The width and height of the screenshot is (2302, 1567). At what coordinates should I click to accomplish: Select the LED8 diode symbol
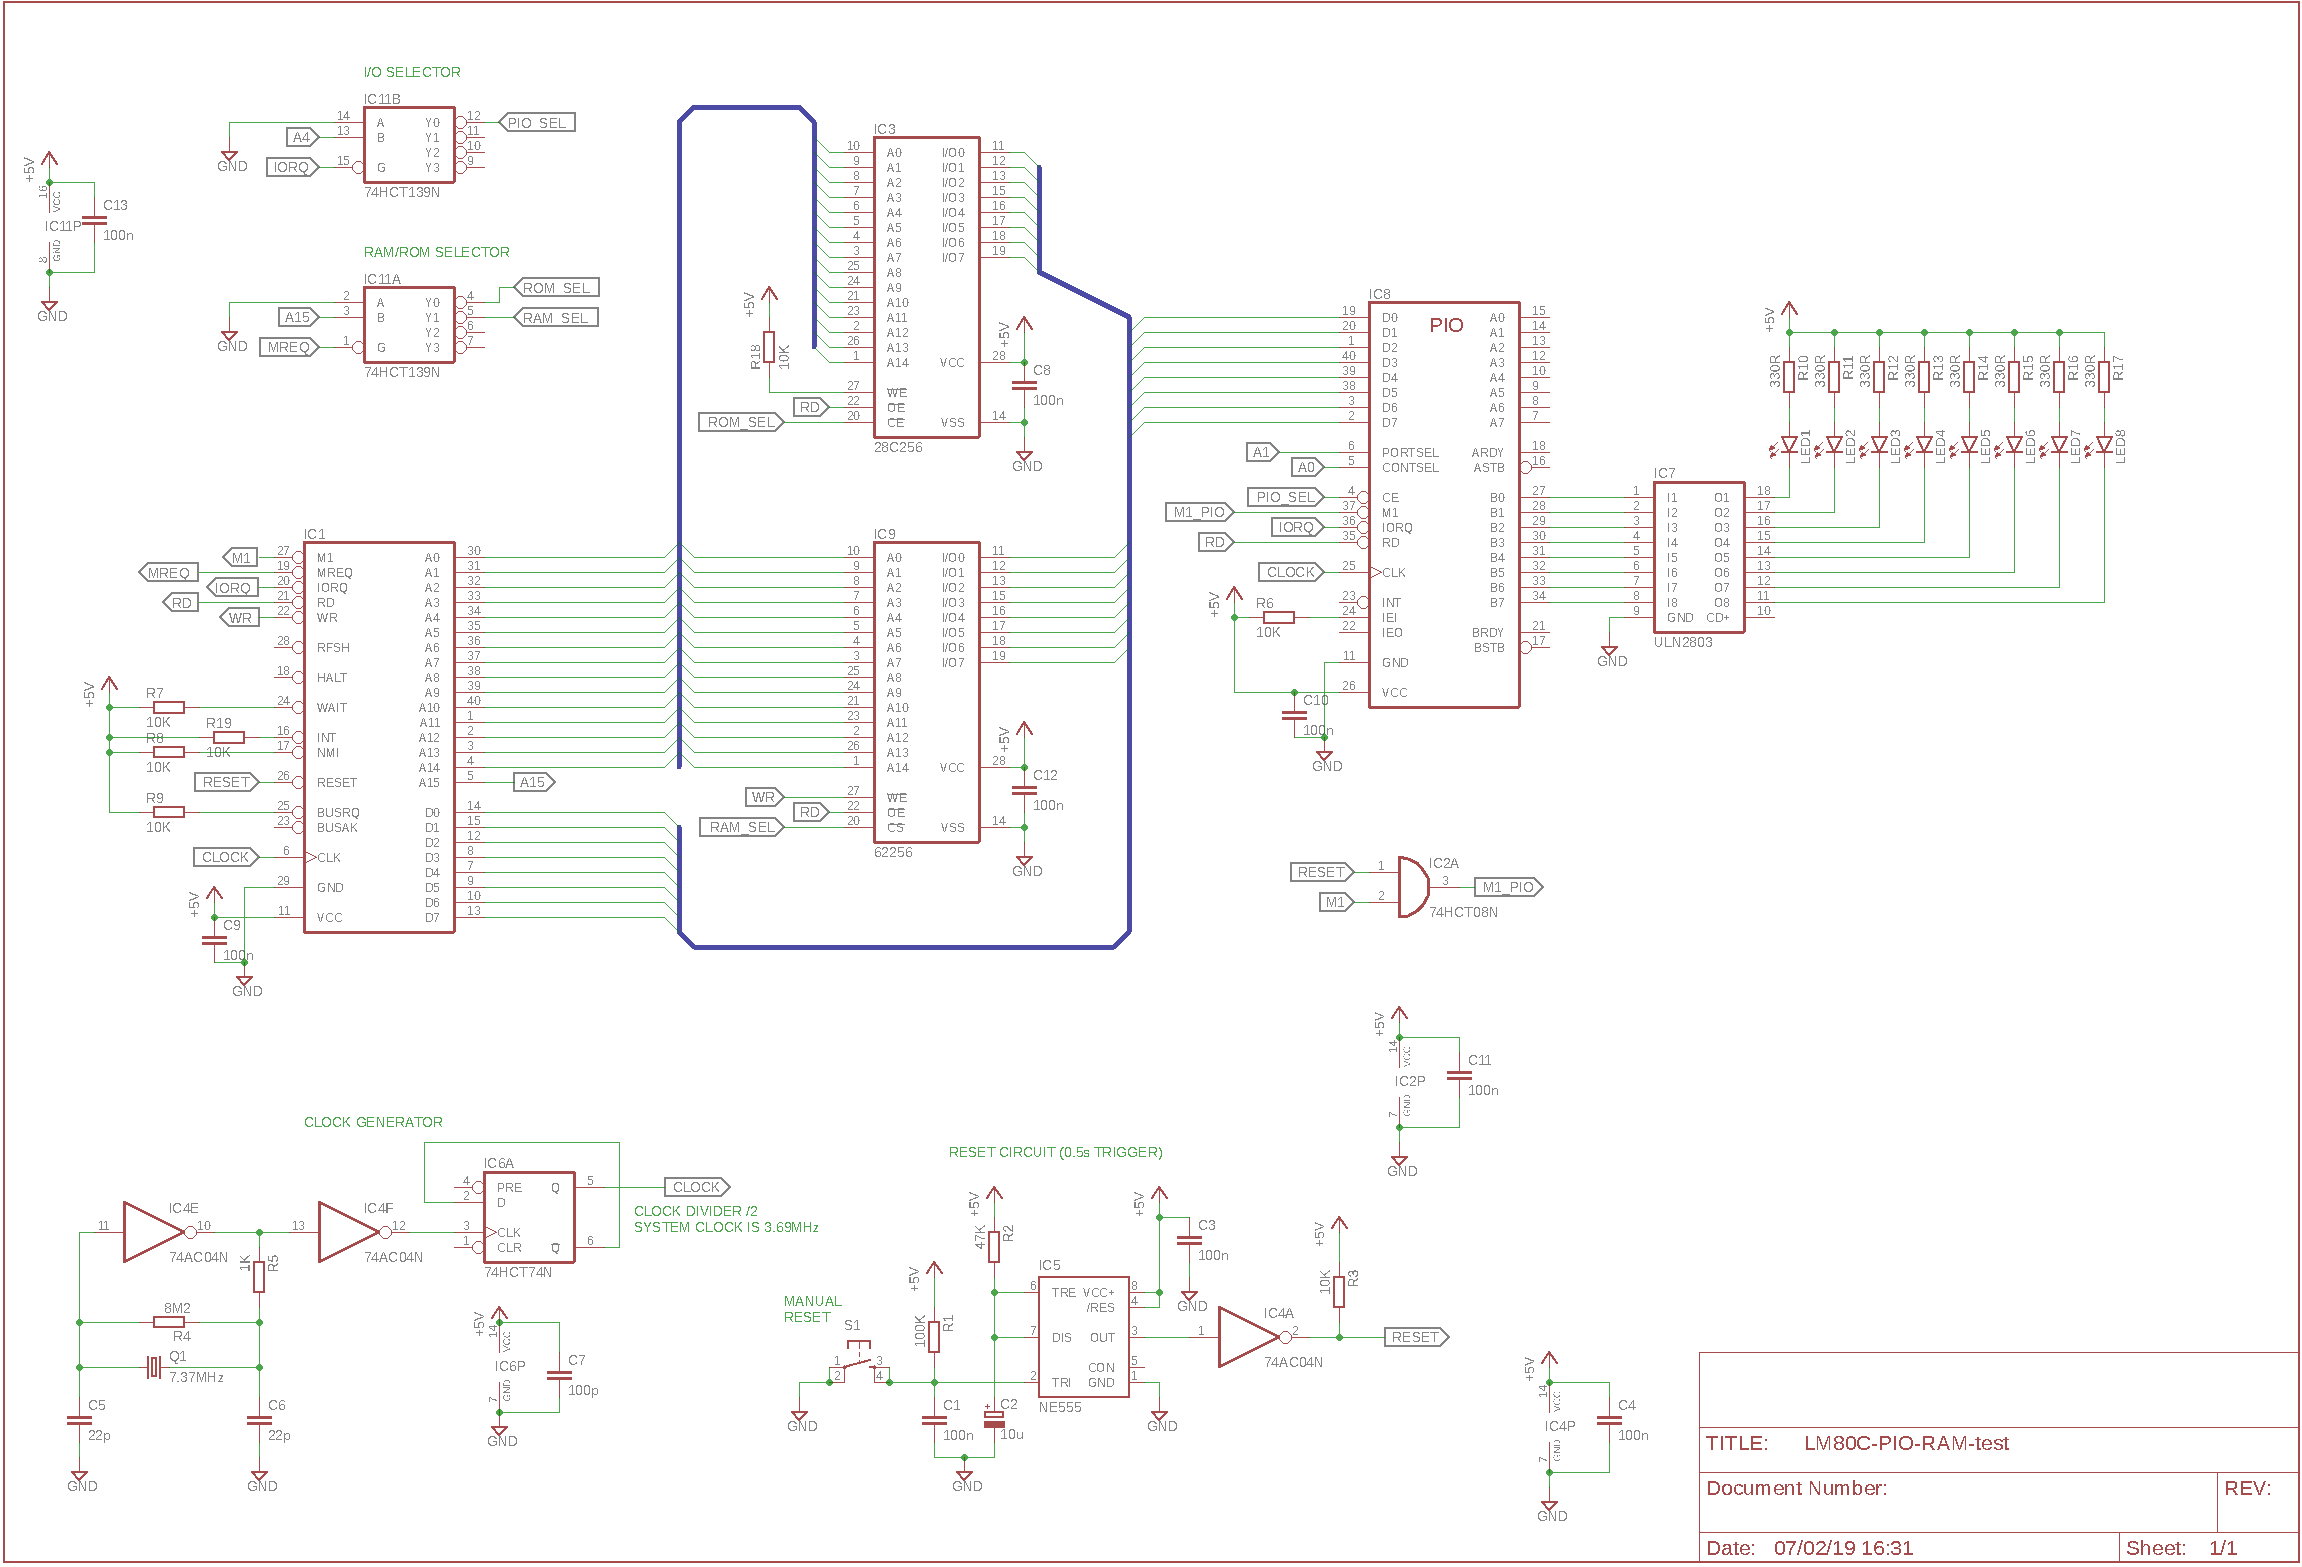2104,445
